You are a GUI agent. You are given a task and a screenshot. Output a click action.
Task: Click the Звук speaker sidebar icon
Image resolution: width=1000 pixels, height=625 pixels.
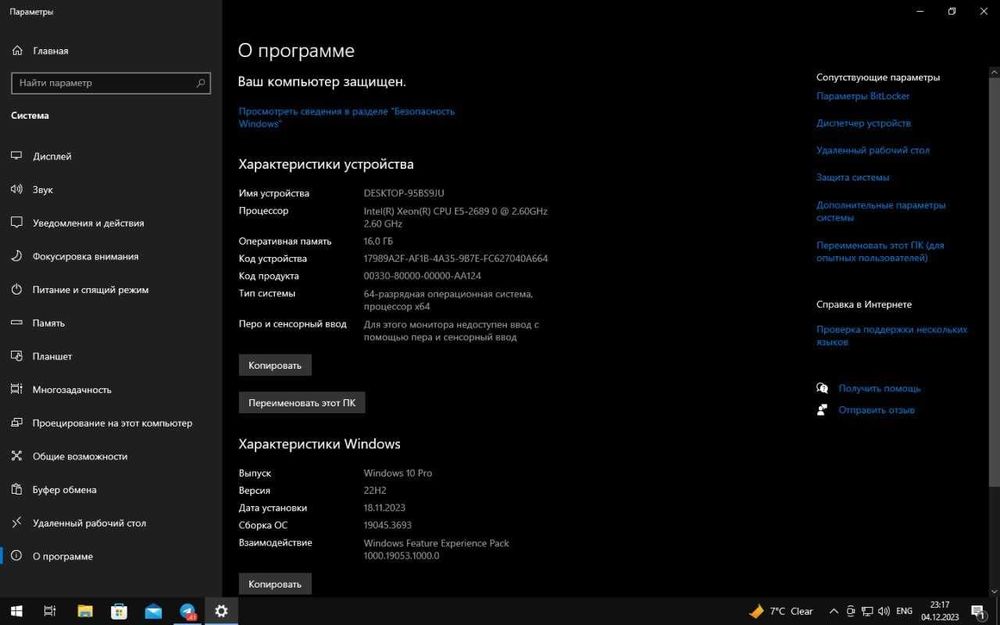(17, 189)
